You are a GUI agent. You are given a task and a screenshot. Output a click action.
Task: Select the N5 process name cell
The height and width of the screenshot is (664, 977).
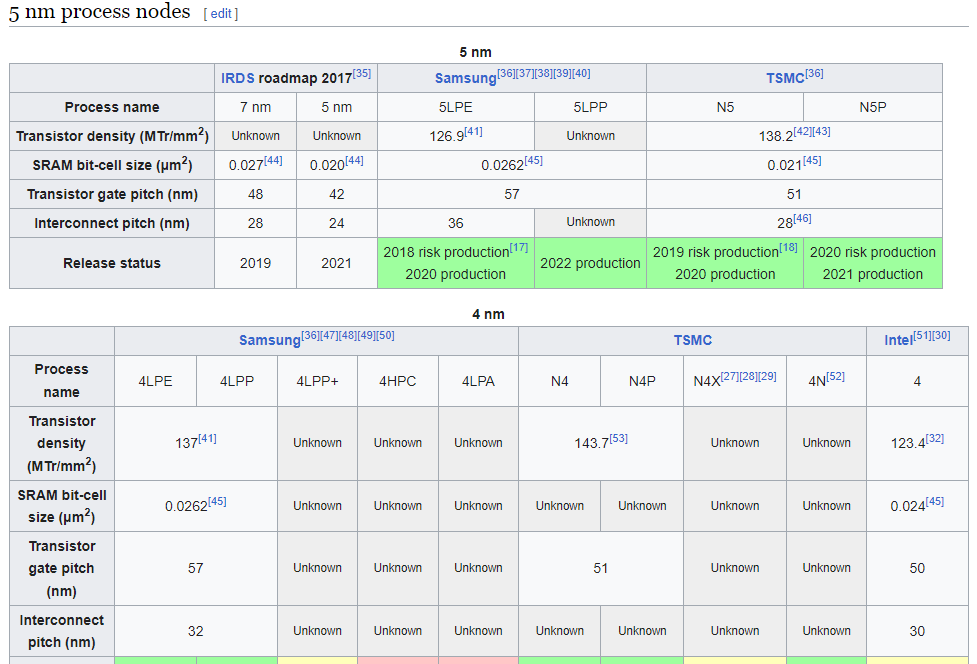[725, 107]
